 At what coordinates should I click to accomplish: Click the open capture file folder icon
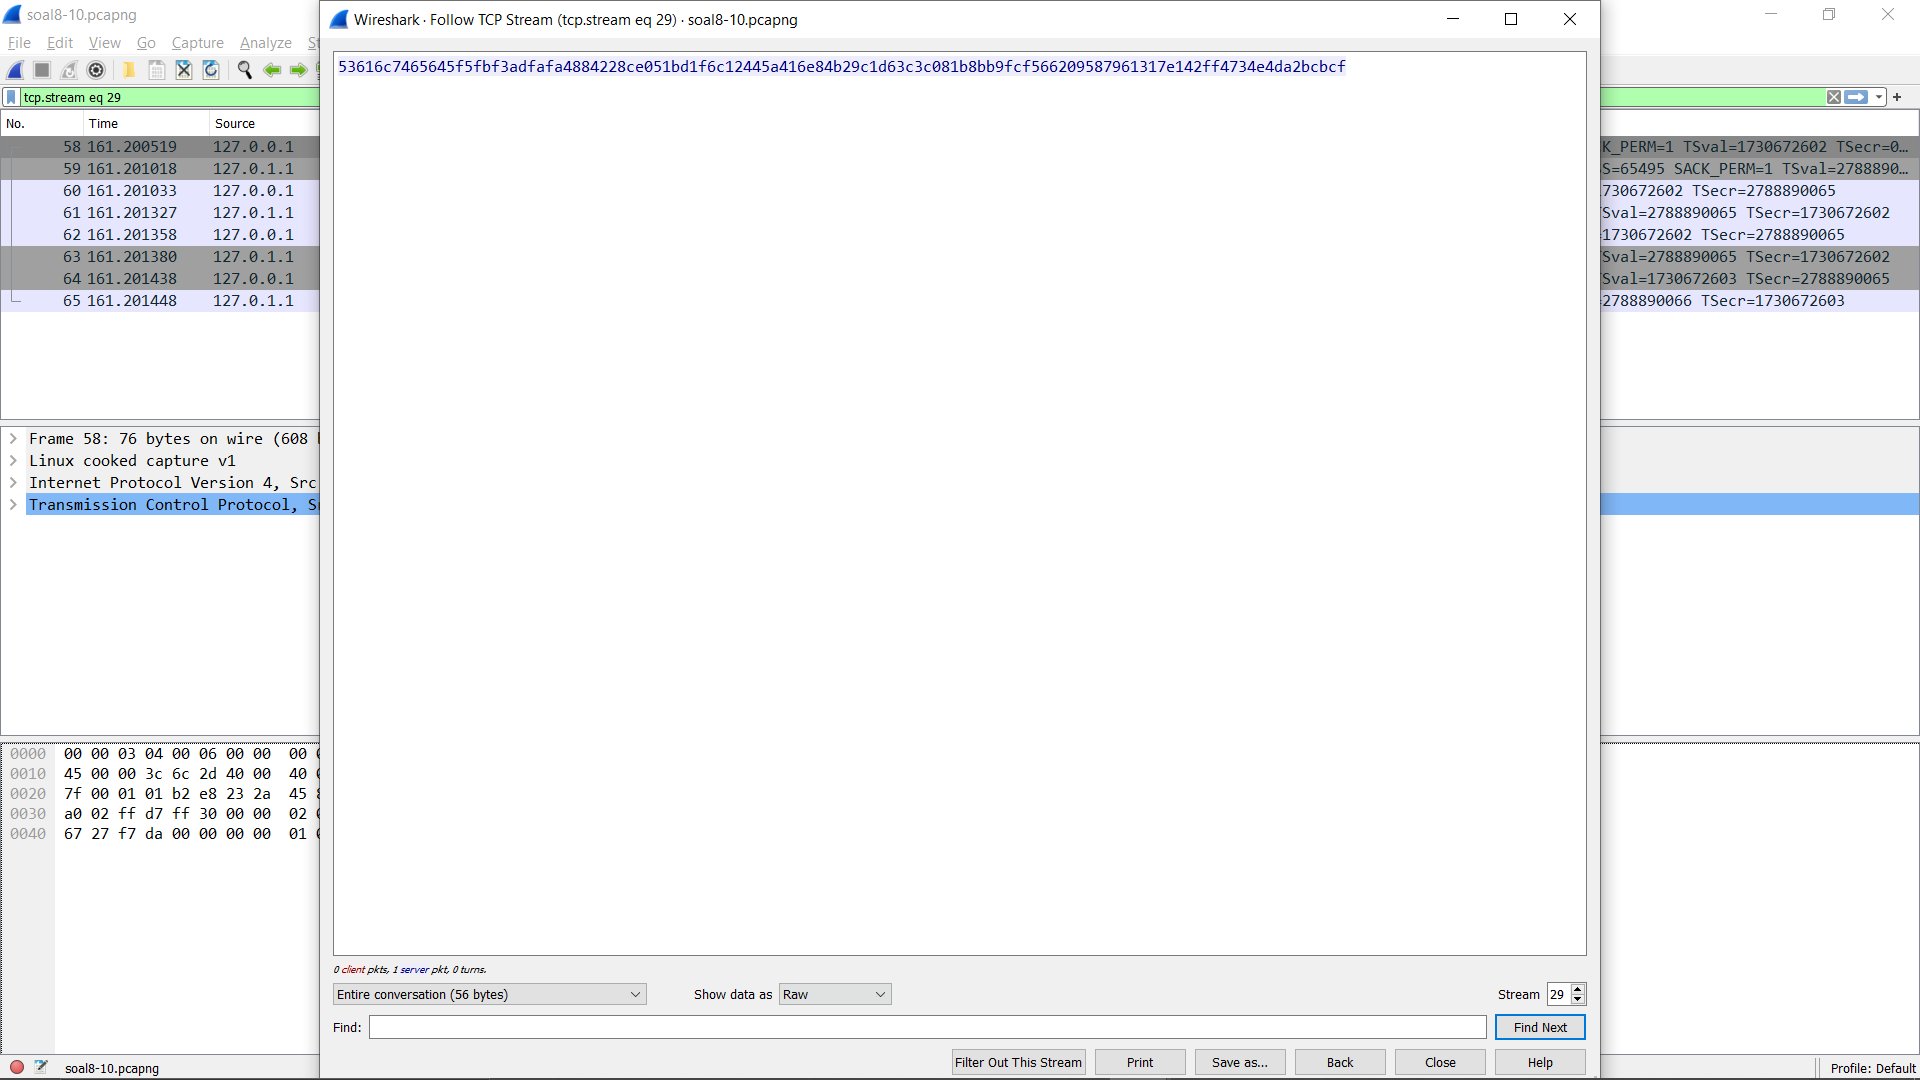(x=129, y=70)
